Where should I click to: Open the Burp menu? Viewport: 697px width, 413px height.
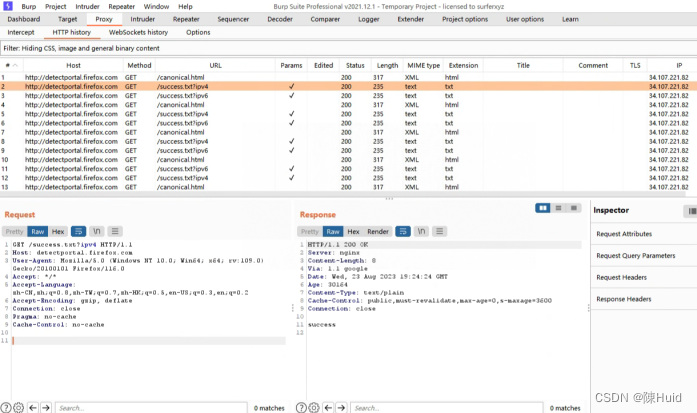[29, 6]
